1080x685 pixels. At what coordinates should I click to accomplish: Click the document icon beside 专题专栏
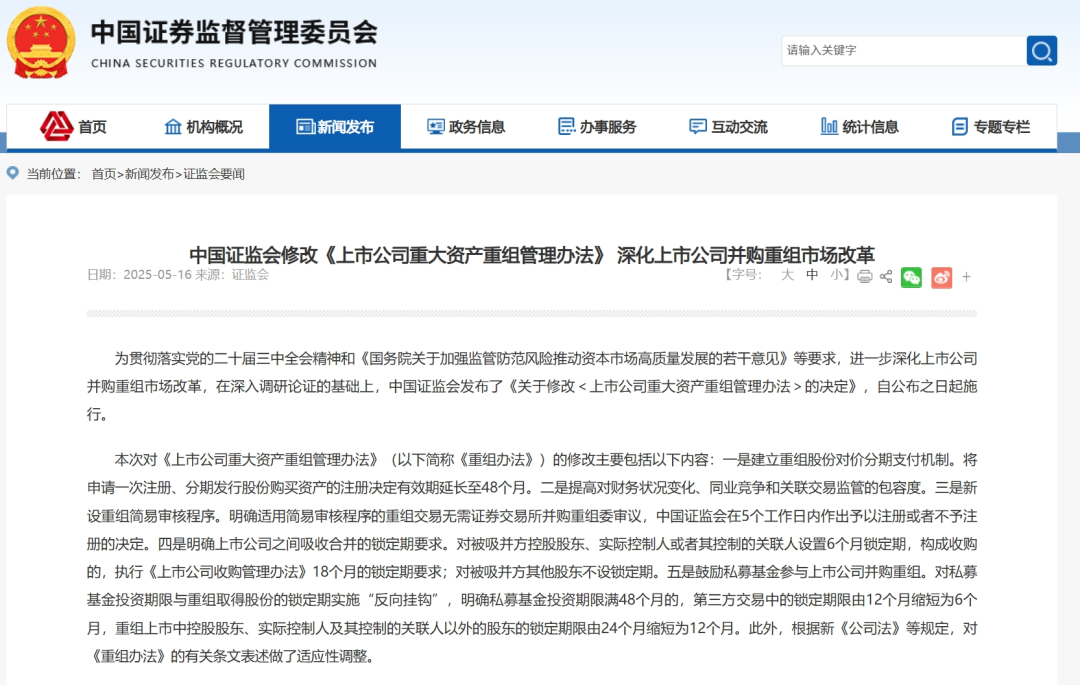click(x=959, y=127)
